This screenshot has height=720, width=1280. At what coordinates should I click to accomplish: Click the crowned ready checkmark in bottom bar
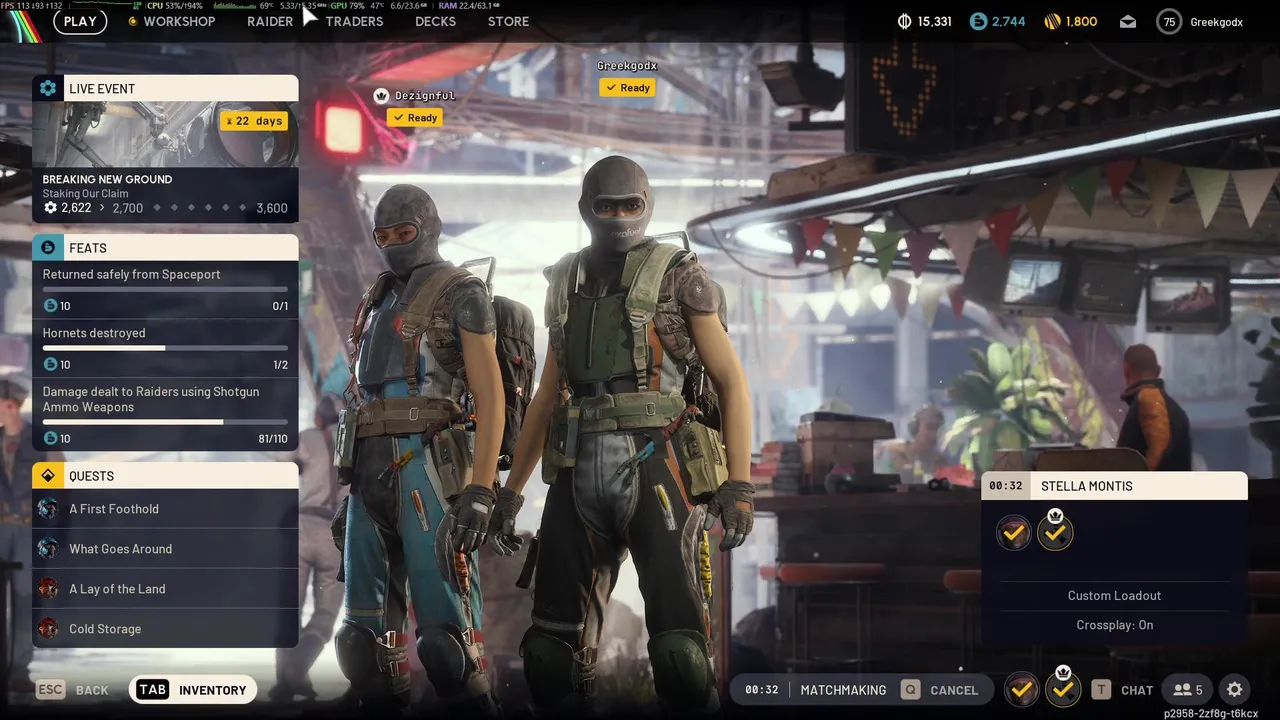tap(1063, 689)
